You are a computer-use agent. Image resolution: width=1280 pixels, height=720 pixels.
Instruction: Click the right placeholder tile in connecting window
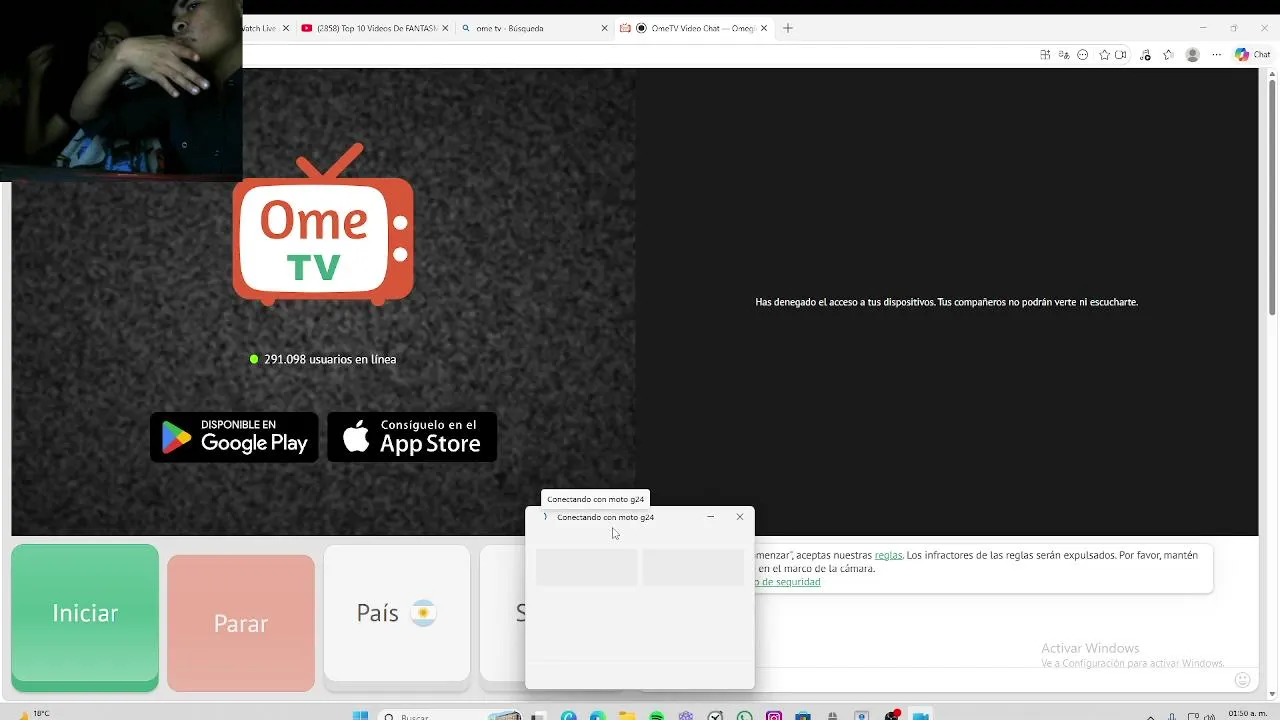(x=692, y=566)
